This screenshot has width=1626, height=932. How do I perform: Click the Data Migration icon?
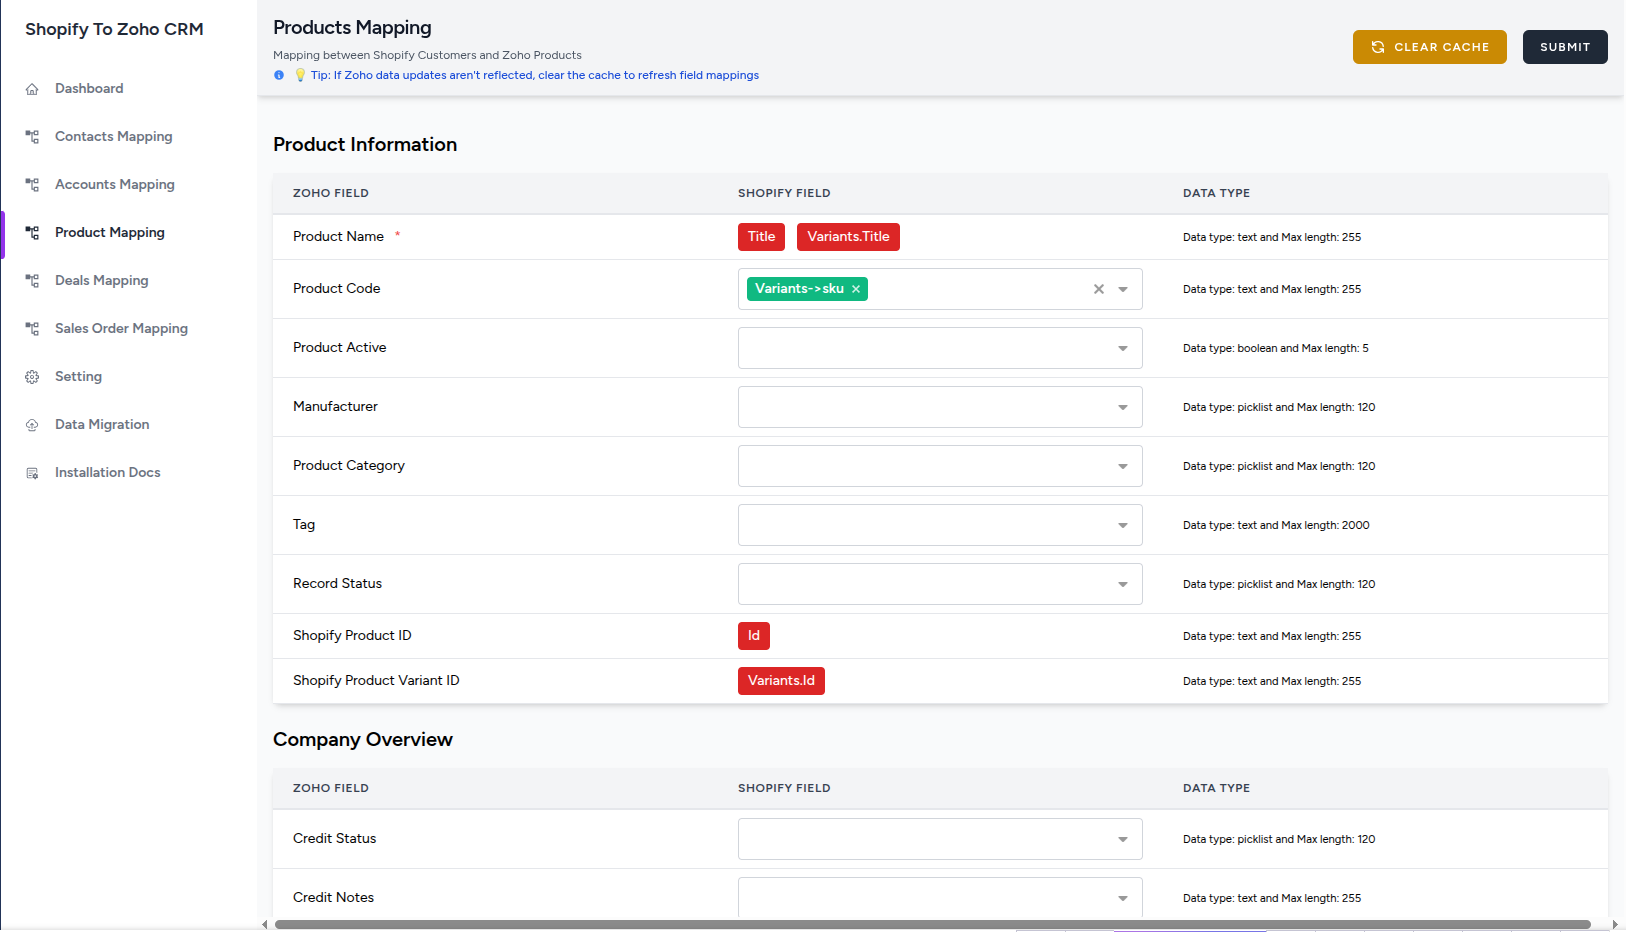pyautogui.click(x=32, y=425)
